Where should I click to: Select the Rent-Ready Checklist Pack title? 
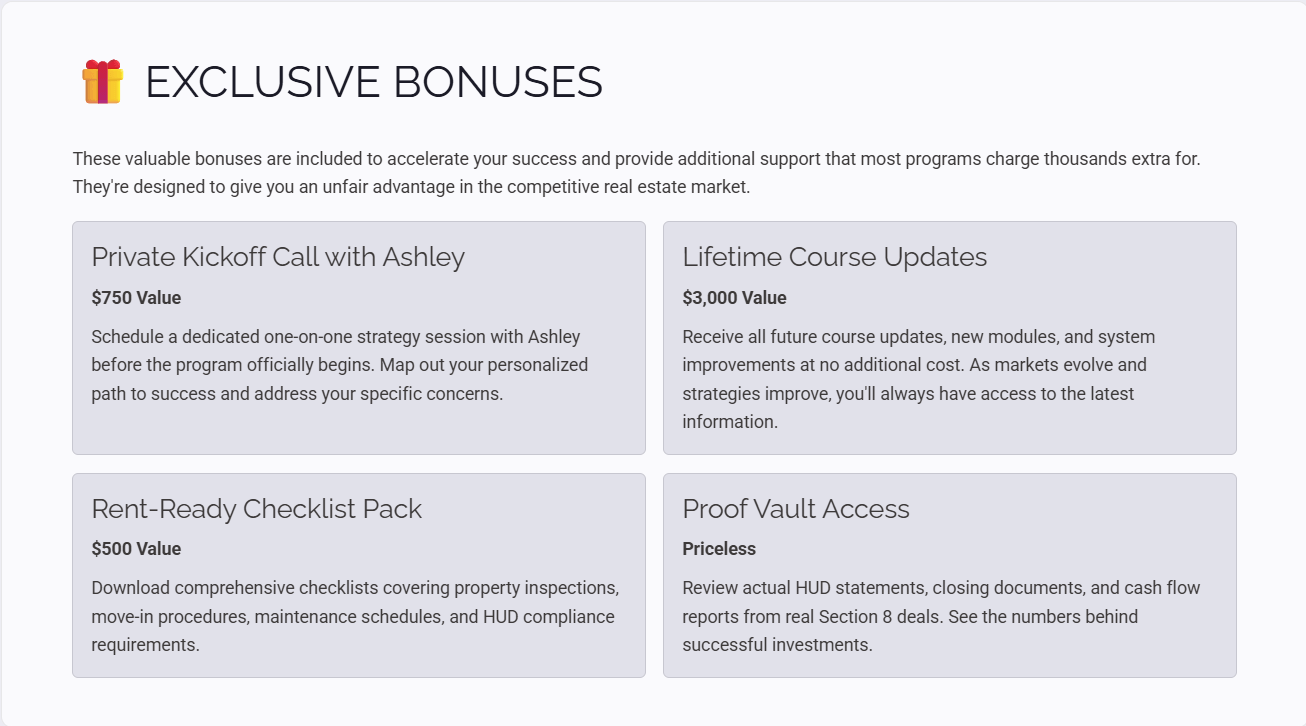256,509
